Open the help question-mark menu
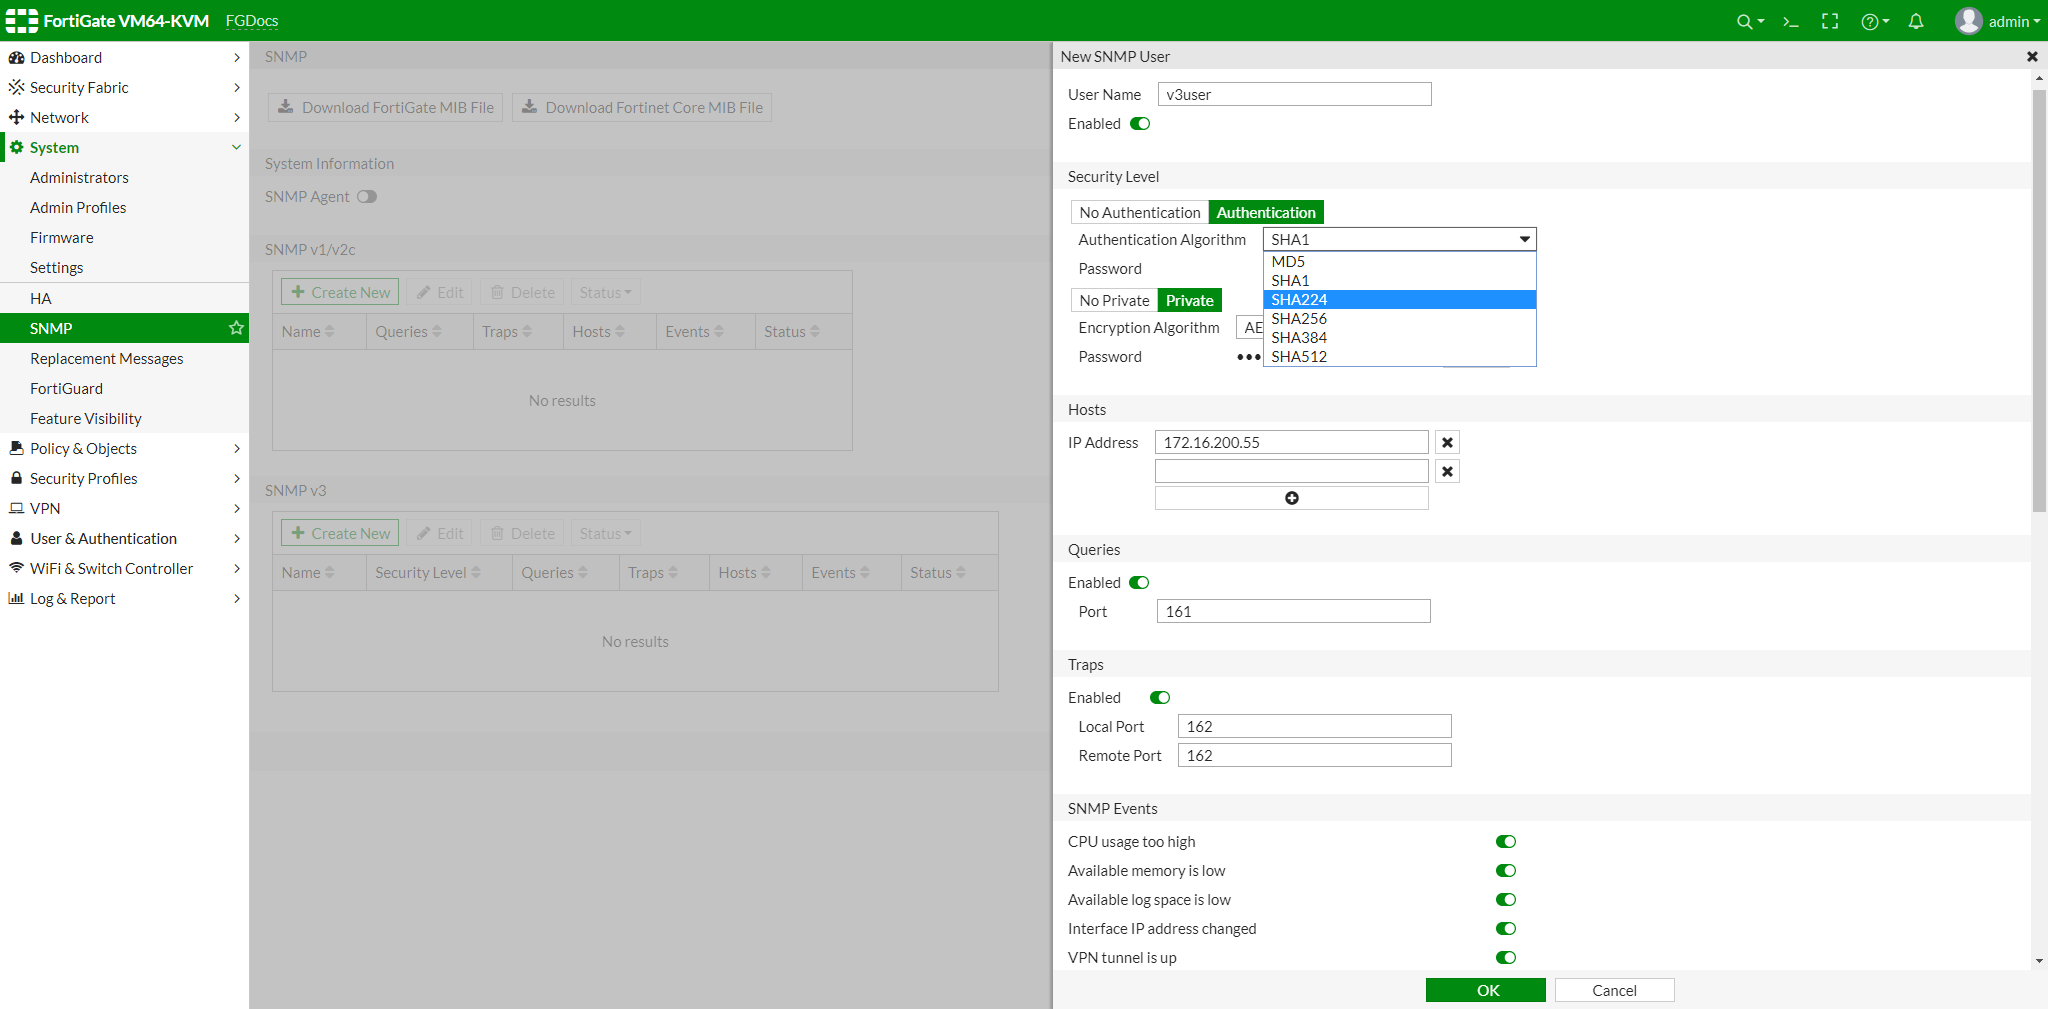This screenshot has height=1009, width=2048. (1874, 21)
